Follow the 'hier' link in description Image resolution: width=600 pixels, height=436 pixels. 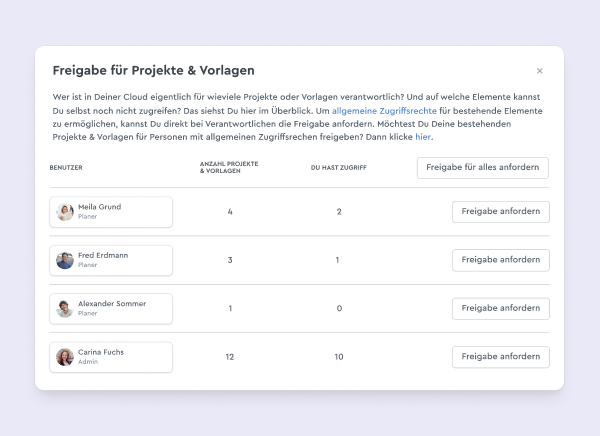point(423,137)
